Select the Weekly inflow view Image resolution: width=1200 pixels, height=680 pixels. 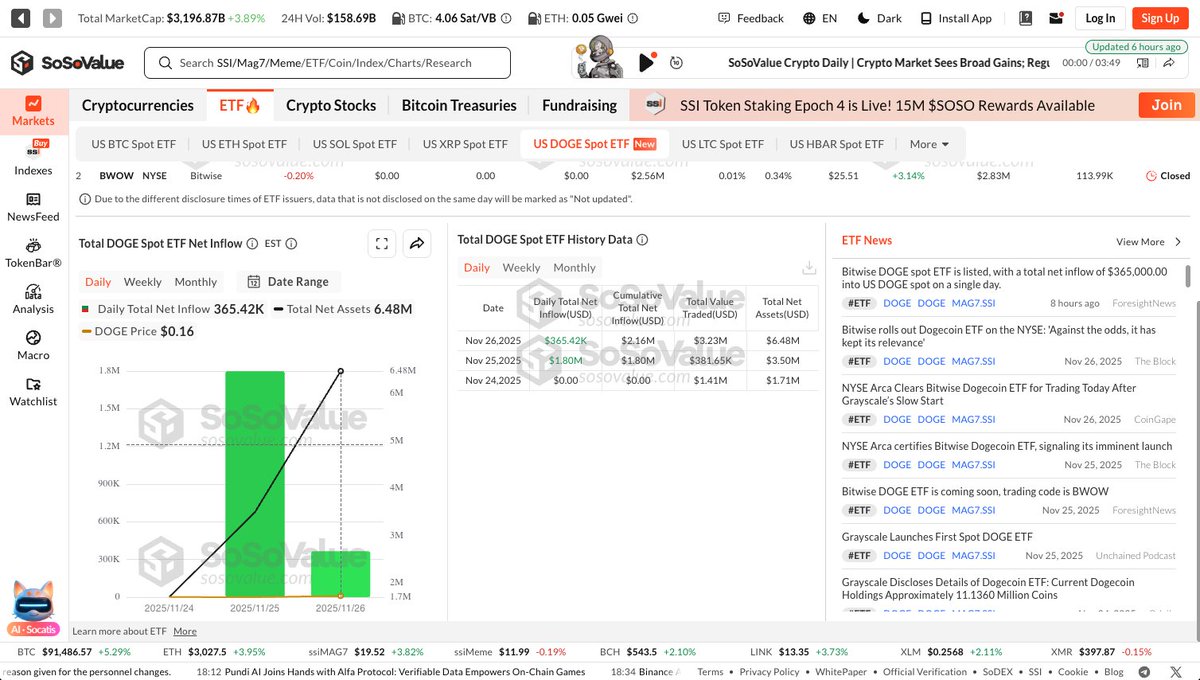click(142, 282)
